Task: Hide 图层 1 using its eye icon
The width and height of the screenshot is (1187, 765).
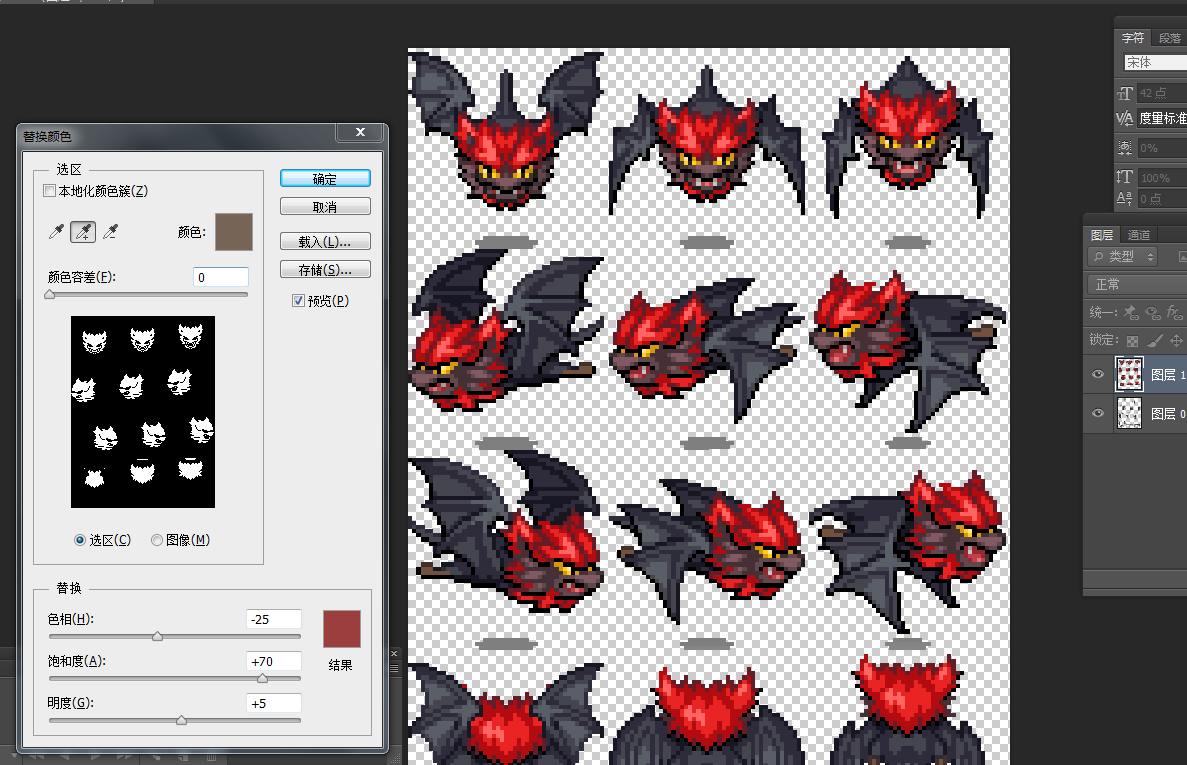Action: coord(1098,375)
